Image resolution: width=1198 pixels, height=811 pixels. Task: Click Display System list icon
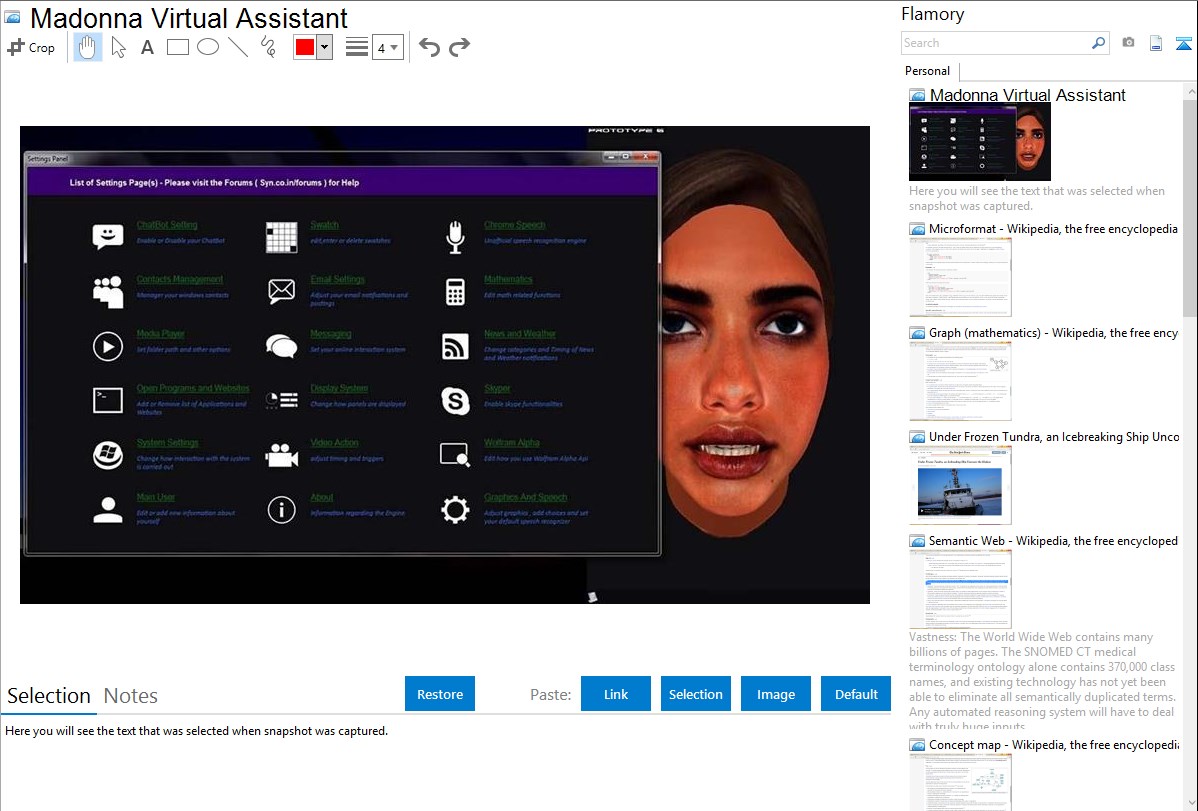[281, 400]
